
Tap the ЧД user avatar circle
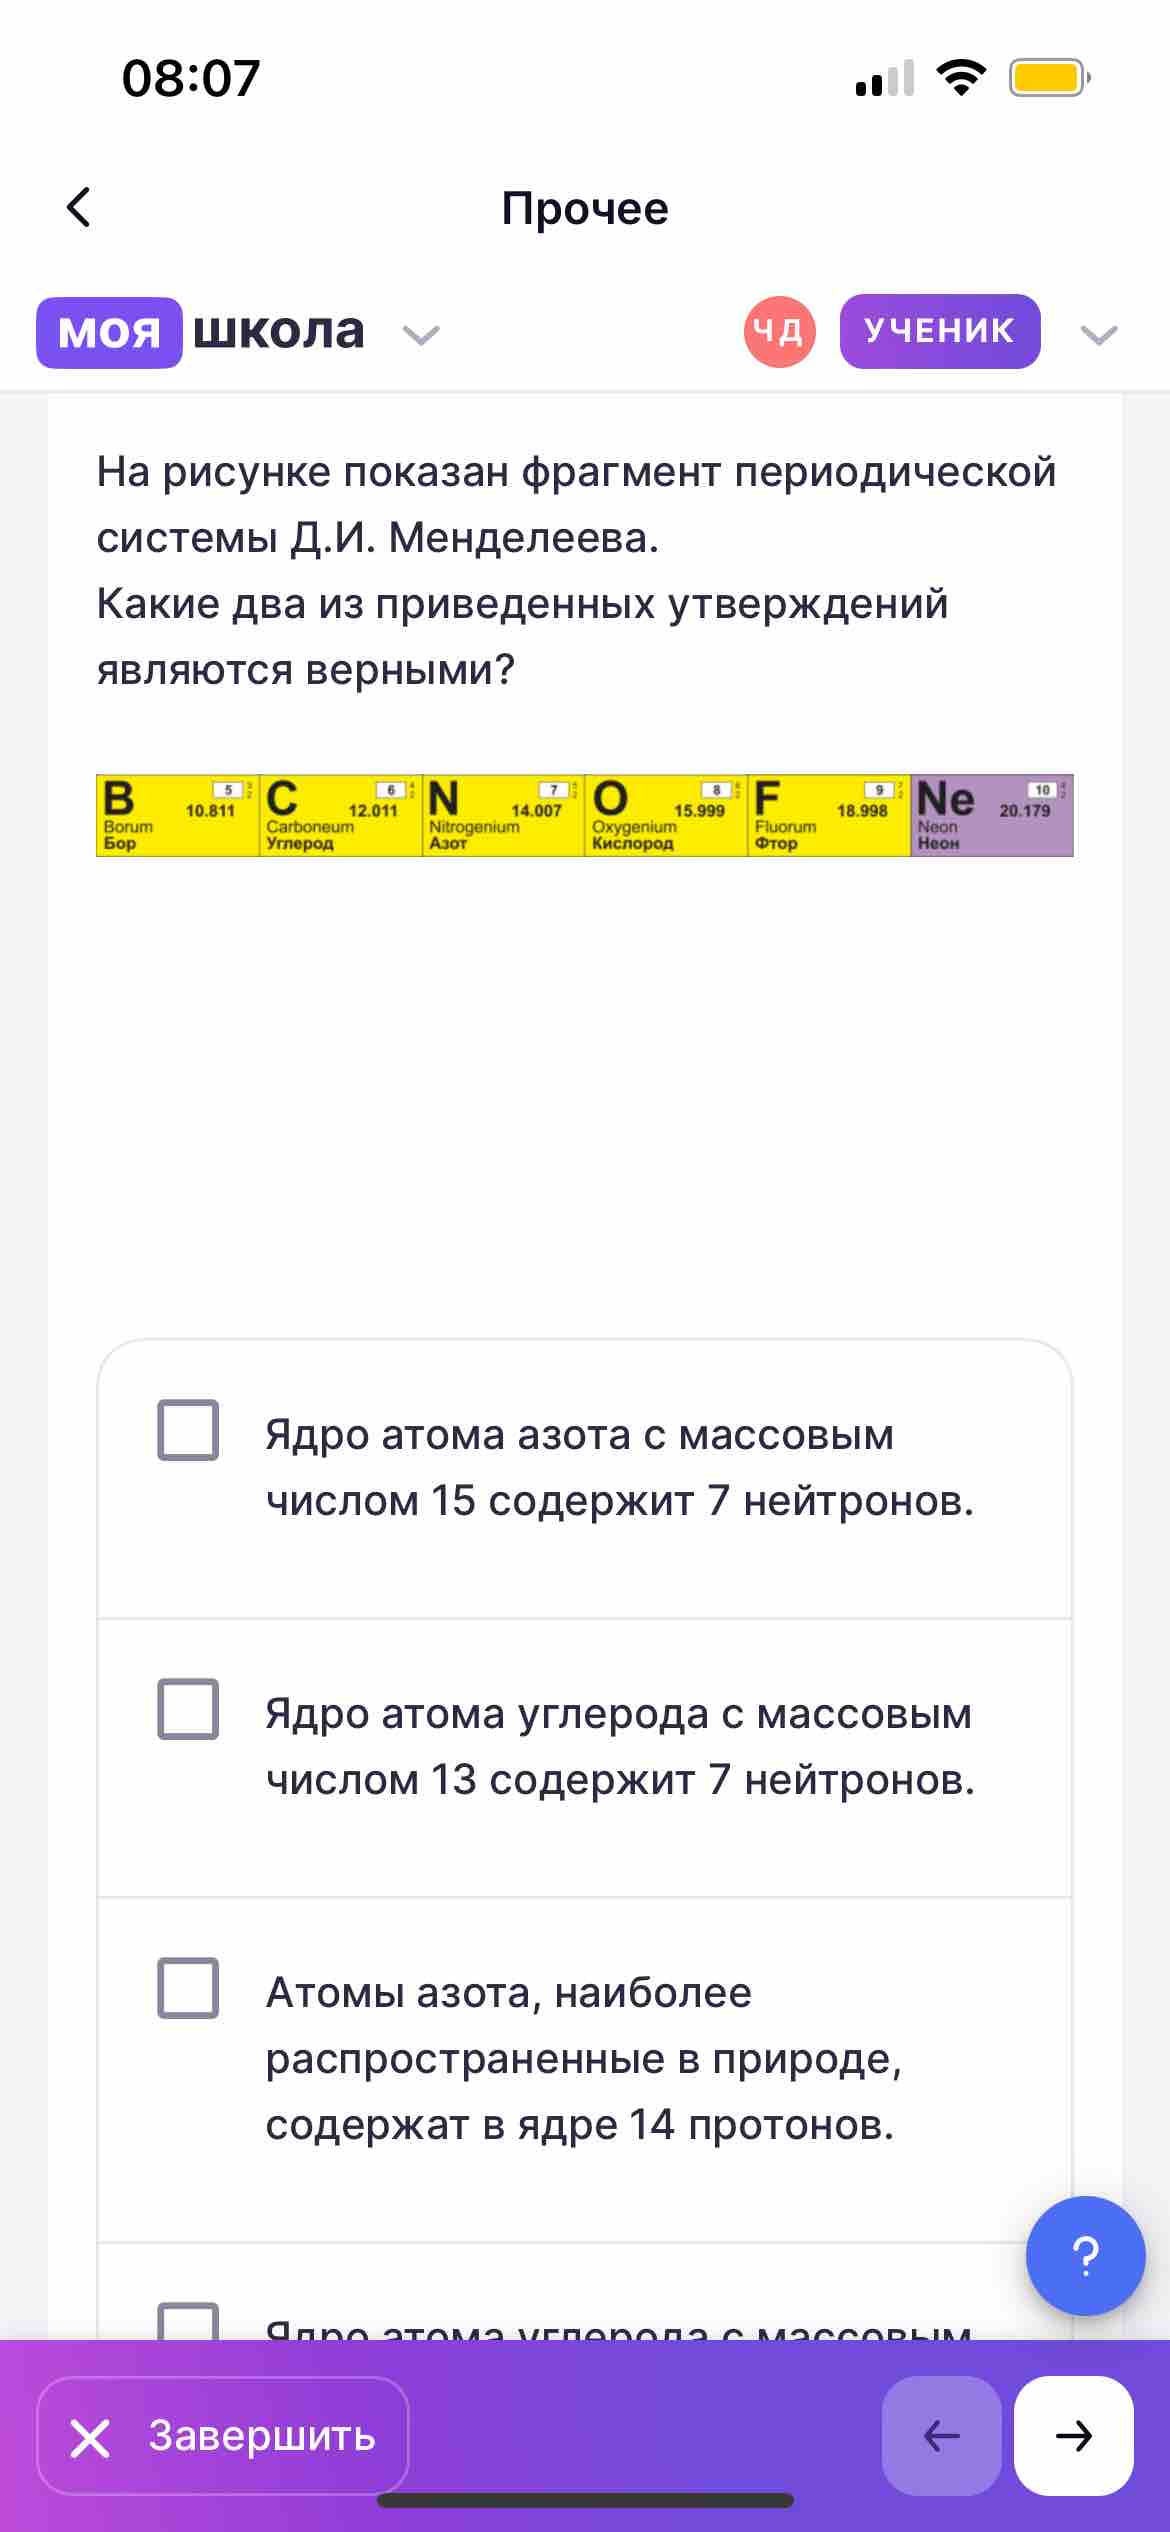coord(779,331)
